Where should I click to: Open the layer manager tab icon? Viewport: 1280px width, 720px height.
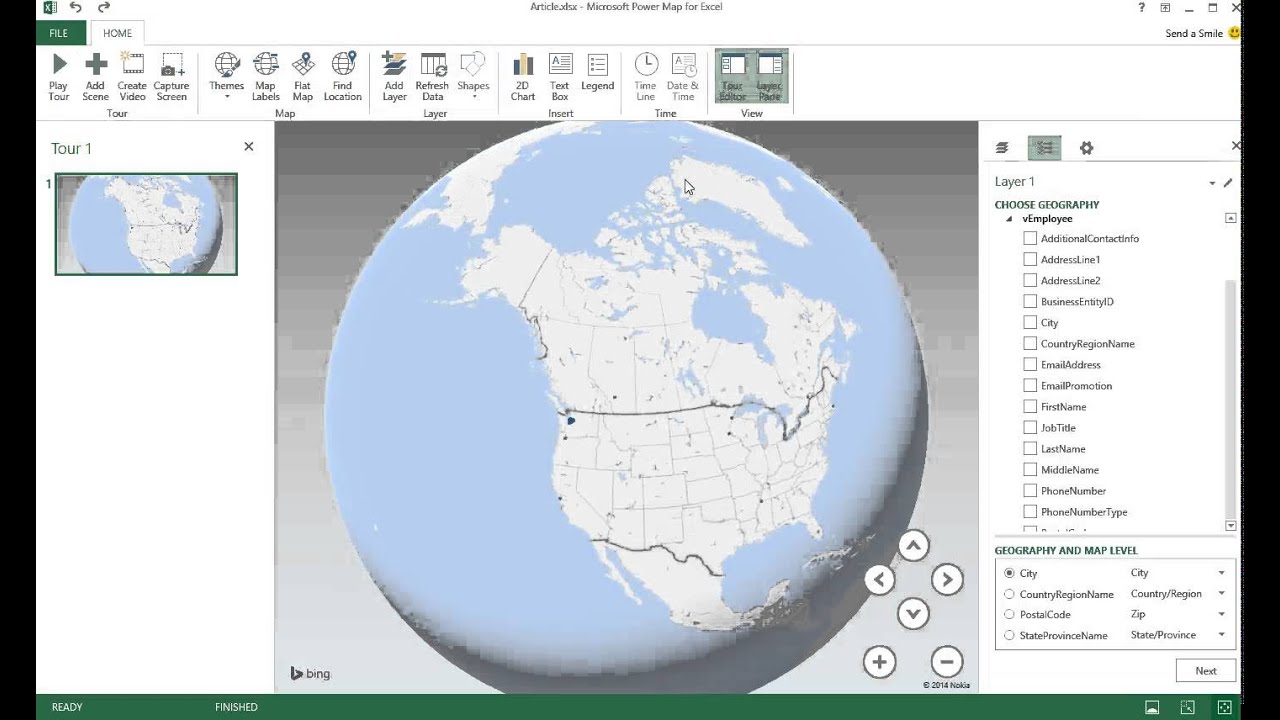pos(1002,148)
